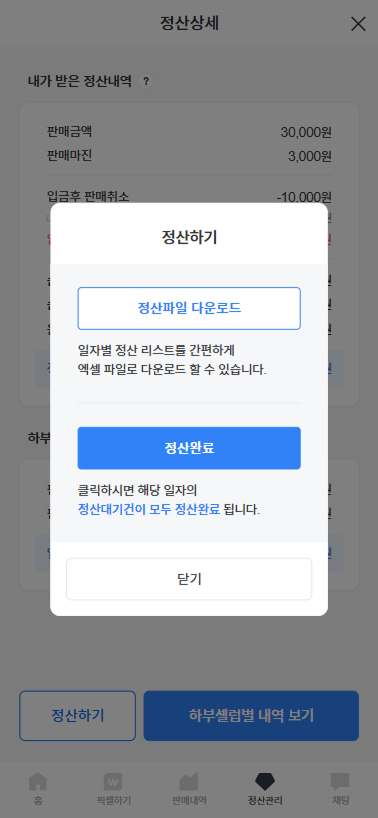
Task: Click the 정산파일 다운로드 button
Action: 189,308
